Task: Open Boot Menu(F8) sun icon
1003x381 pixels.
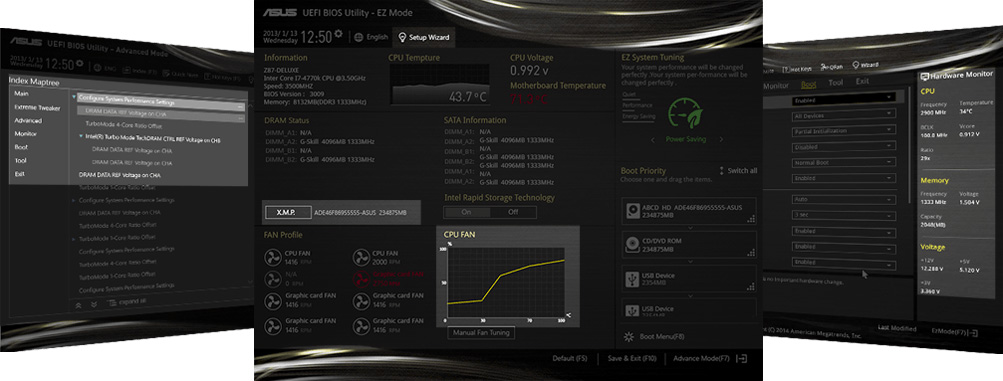Action: tap(629, 336)
